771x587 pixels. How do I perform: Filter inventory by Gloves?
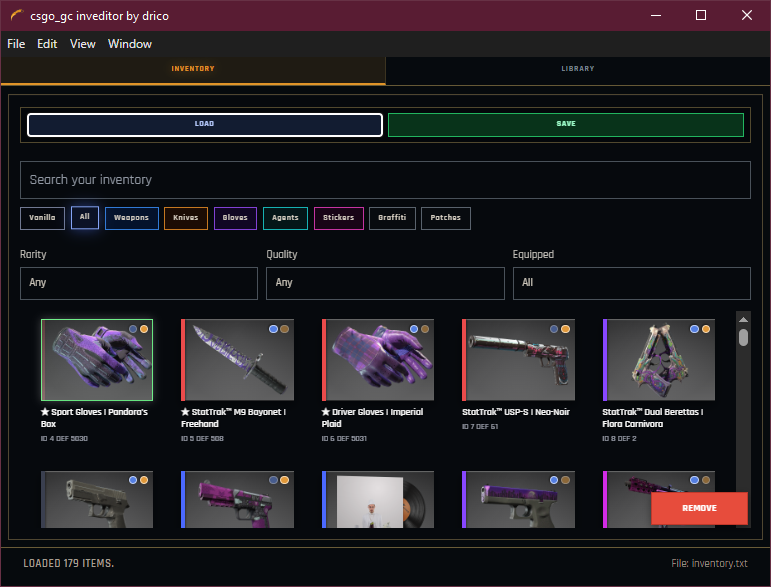point(235,218)
